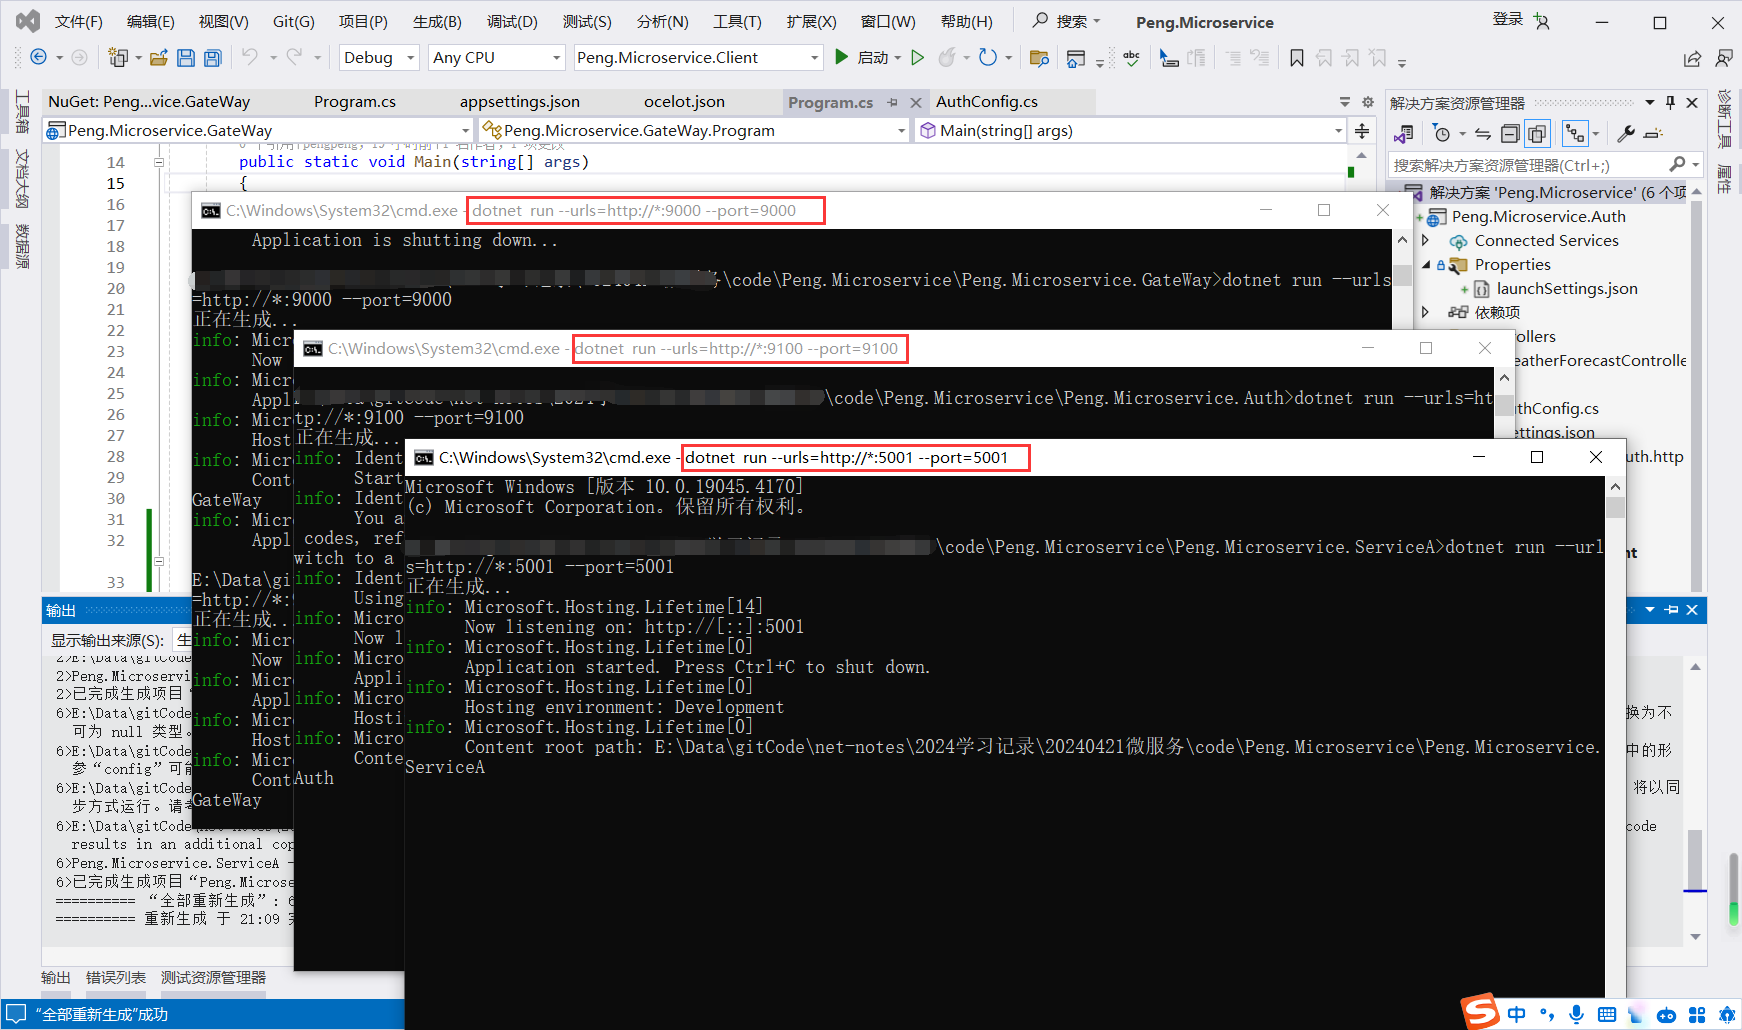Switch to the AuthConfig.cs tab
This screenshot has height=1030, width=1742.
point(987,102)
